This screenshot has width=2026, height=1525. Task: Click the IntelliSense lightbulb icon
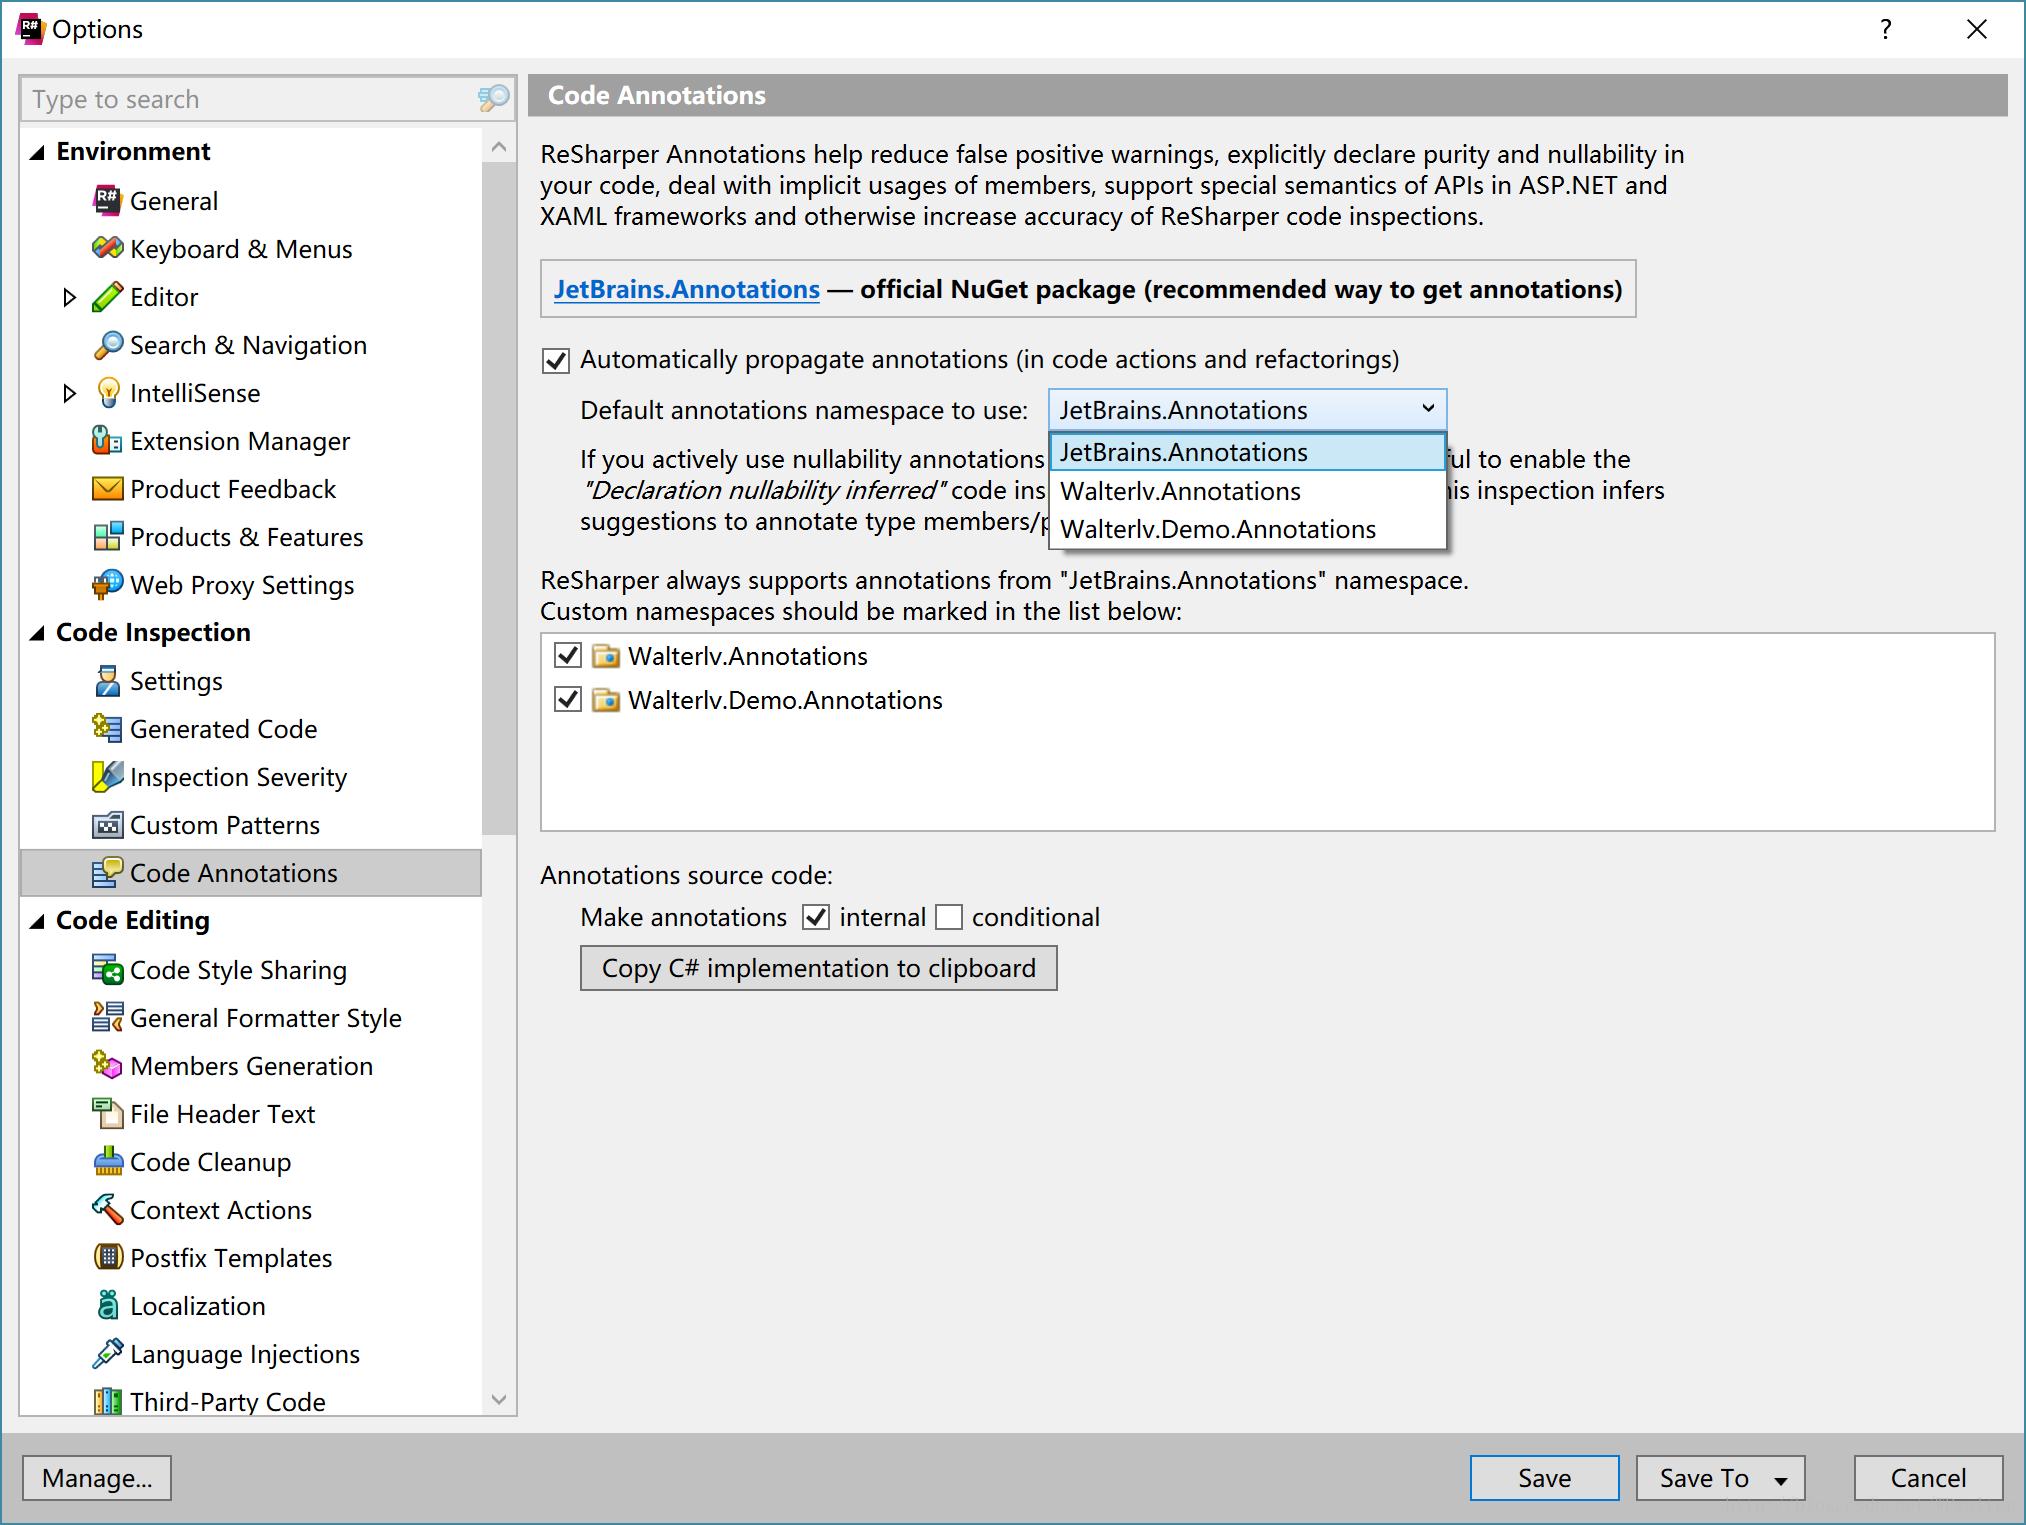(x=107, y=393)
